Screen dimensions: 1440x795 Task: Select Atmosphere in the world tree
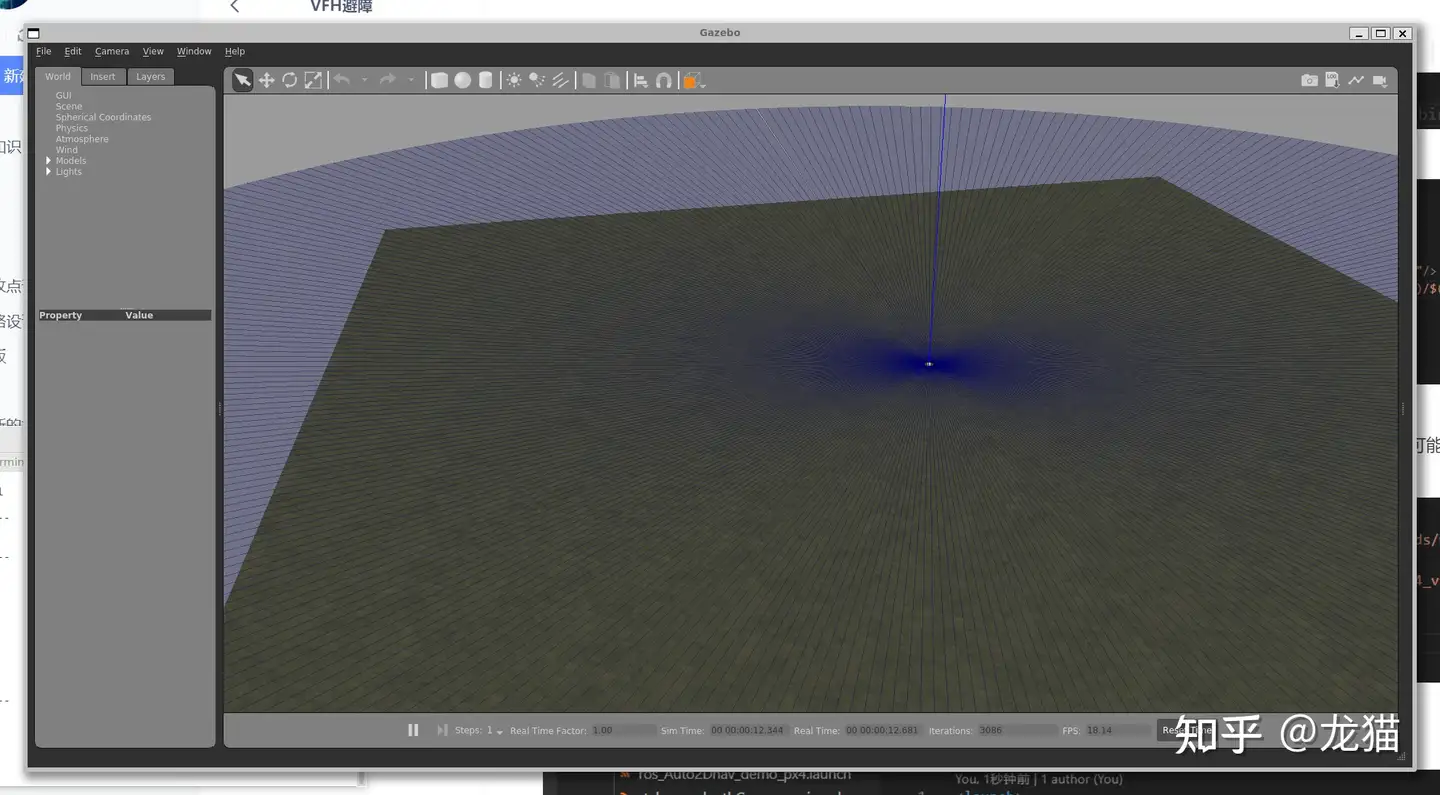82,139
